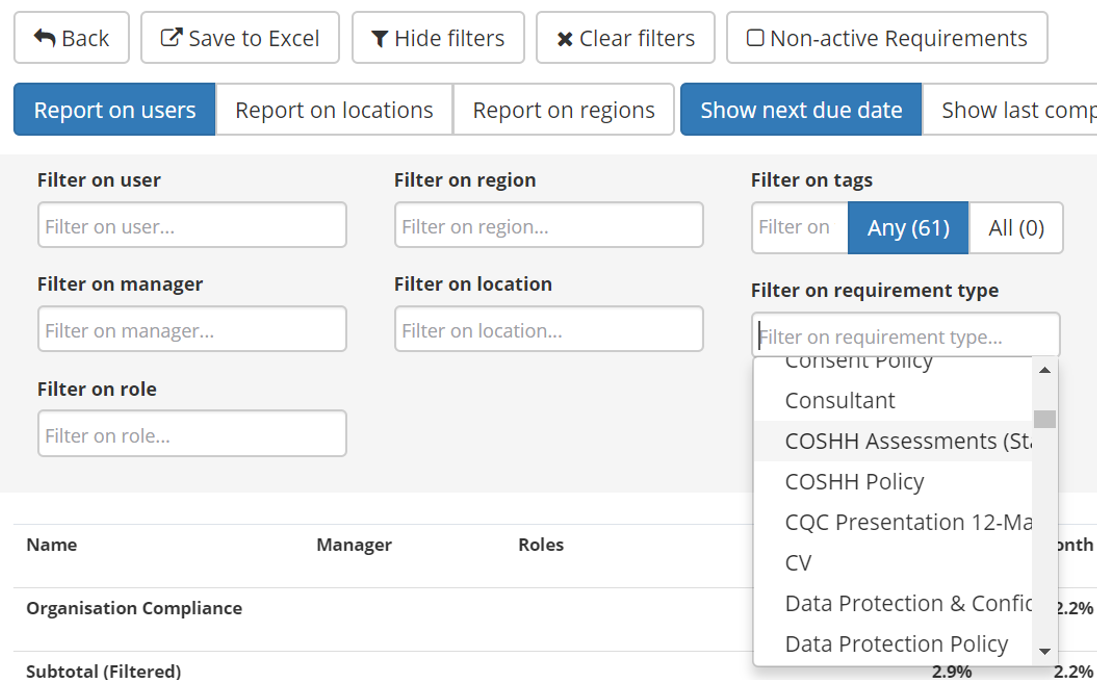This screenshot has width=1097, height=680.
Task: Switch to Report on regions tab
Action: coord(564,110)
